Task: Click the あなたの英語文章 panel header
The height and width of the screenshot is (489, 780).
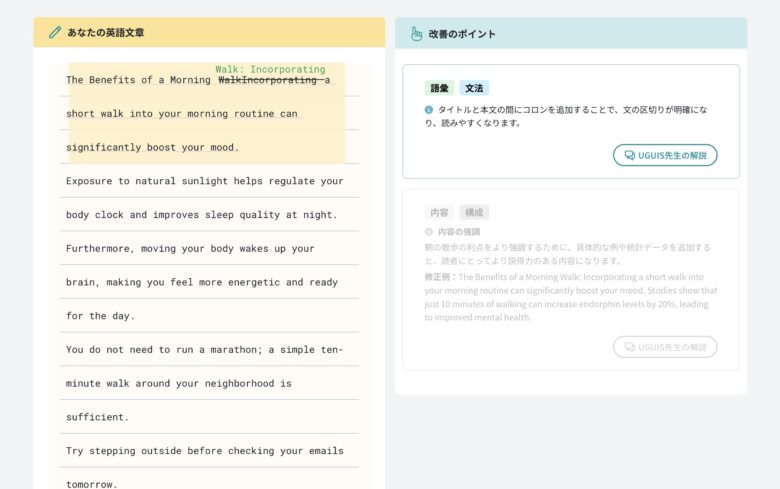Action: [209, 33]
